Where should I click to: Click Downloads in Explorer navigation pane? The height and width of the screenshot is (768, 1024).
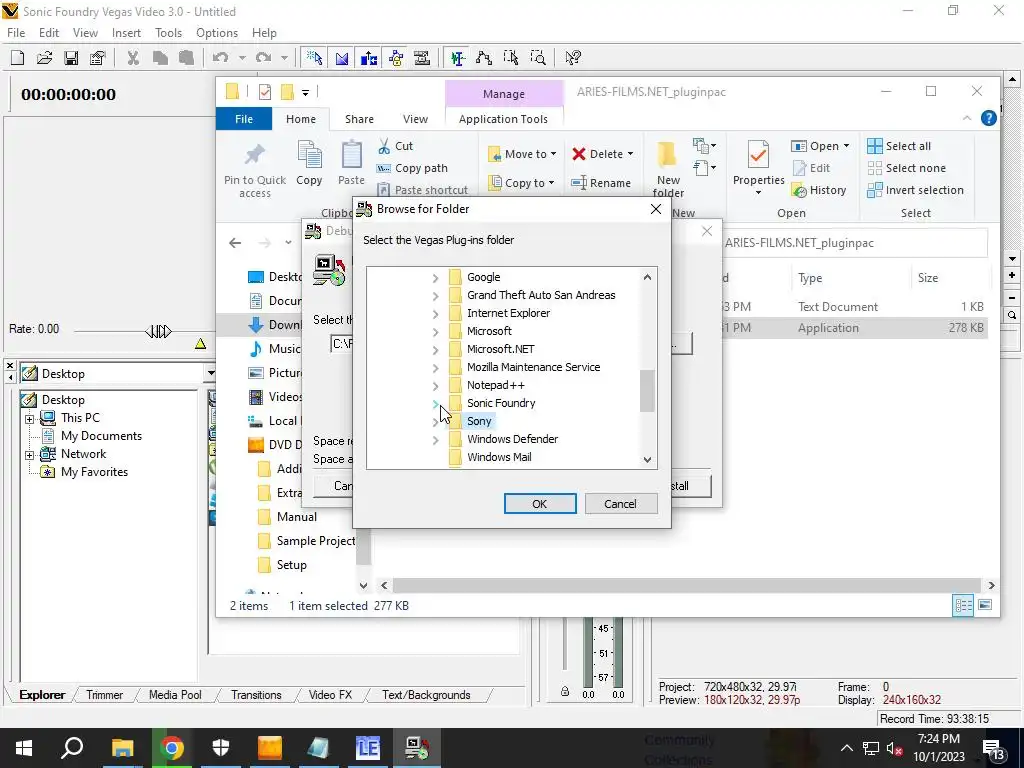274,325
